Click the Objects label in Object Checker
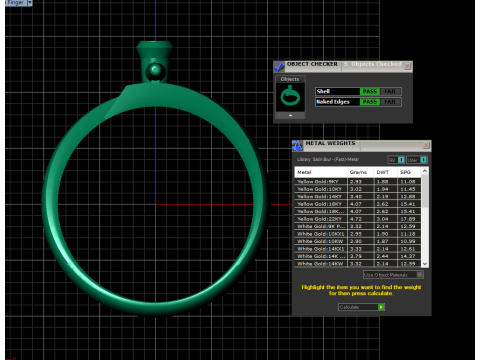Image resolution: width=480 pixels, height=360 pixels. coord(290,79)
